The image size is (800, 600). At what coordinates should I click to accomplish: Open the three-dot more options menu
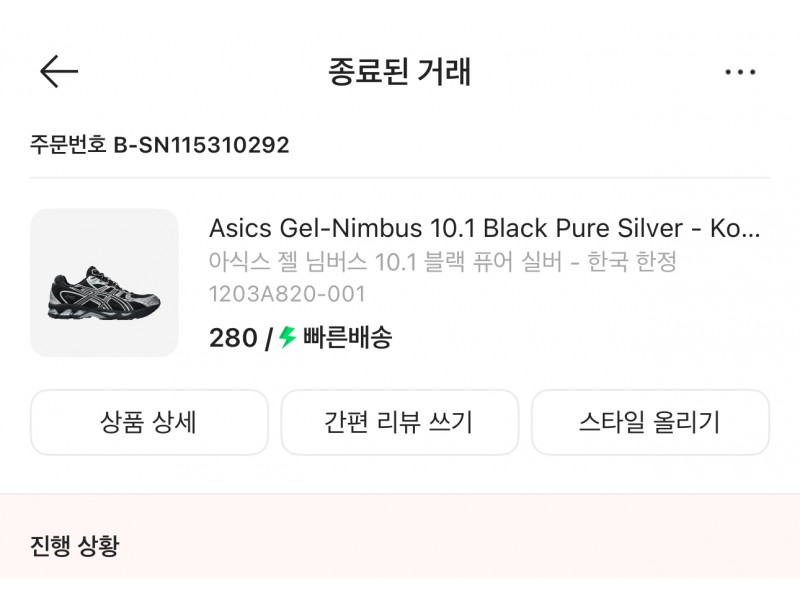[x=740, y=72]
